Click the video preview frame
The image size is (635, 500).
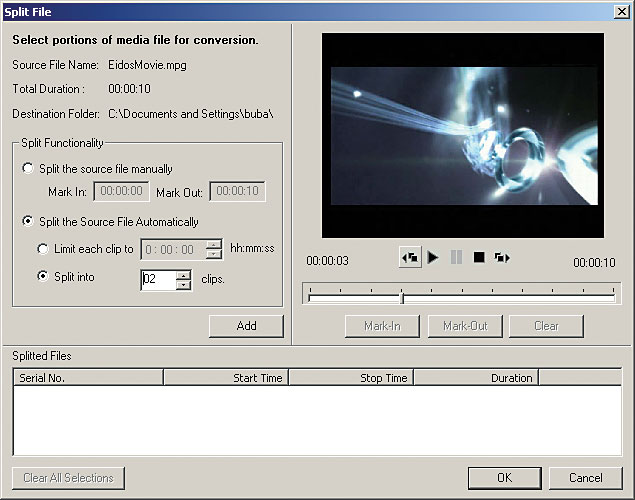pos(463,135)
